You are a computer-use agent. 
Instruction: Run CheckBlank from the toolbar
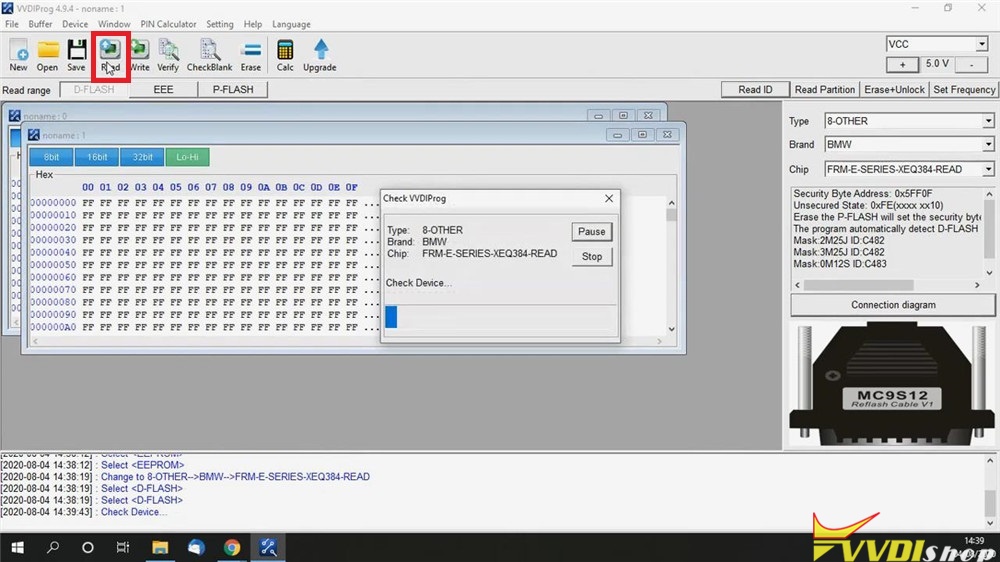[209, 55]
